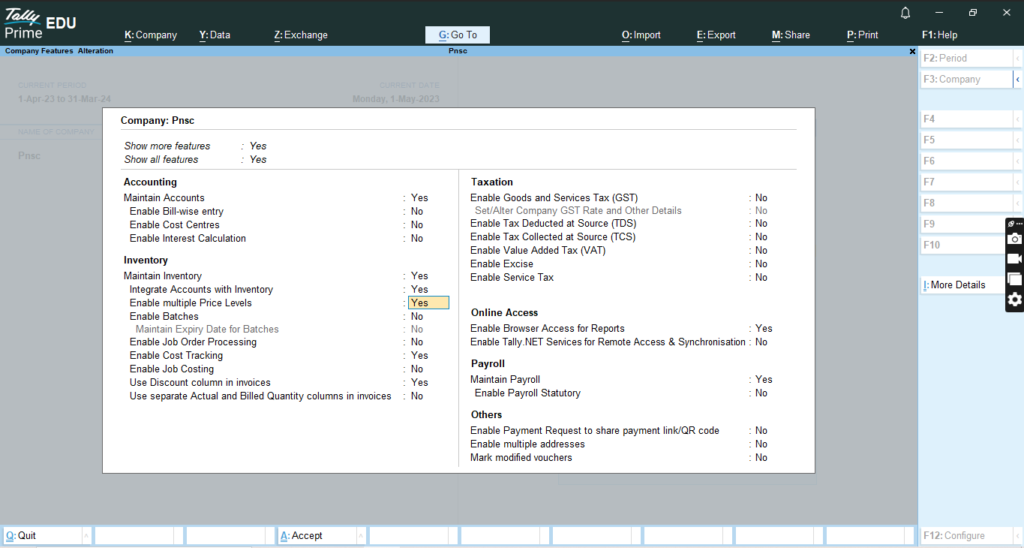This screenshot has height=548, width=1024.
Task: Click the Company: Pnsc heading
Action: 157,120
